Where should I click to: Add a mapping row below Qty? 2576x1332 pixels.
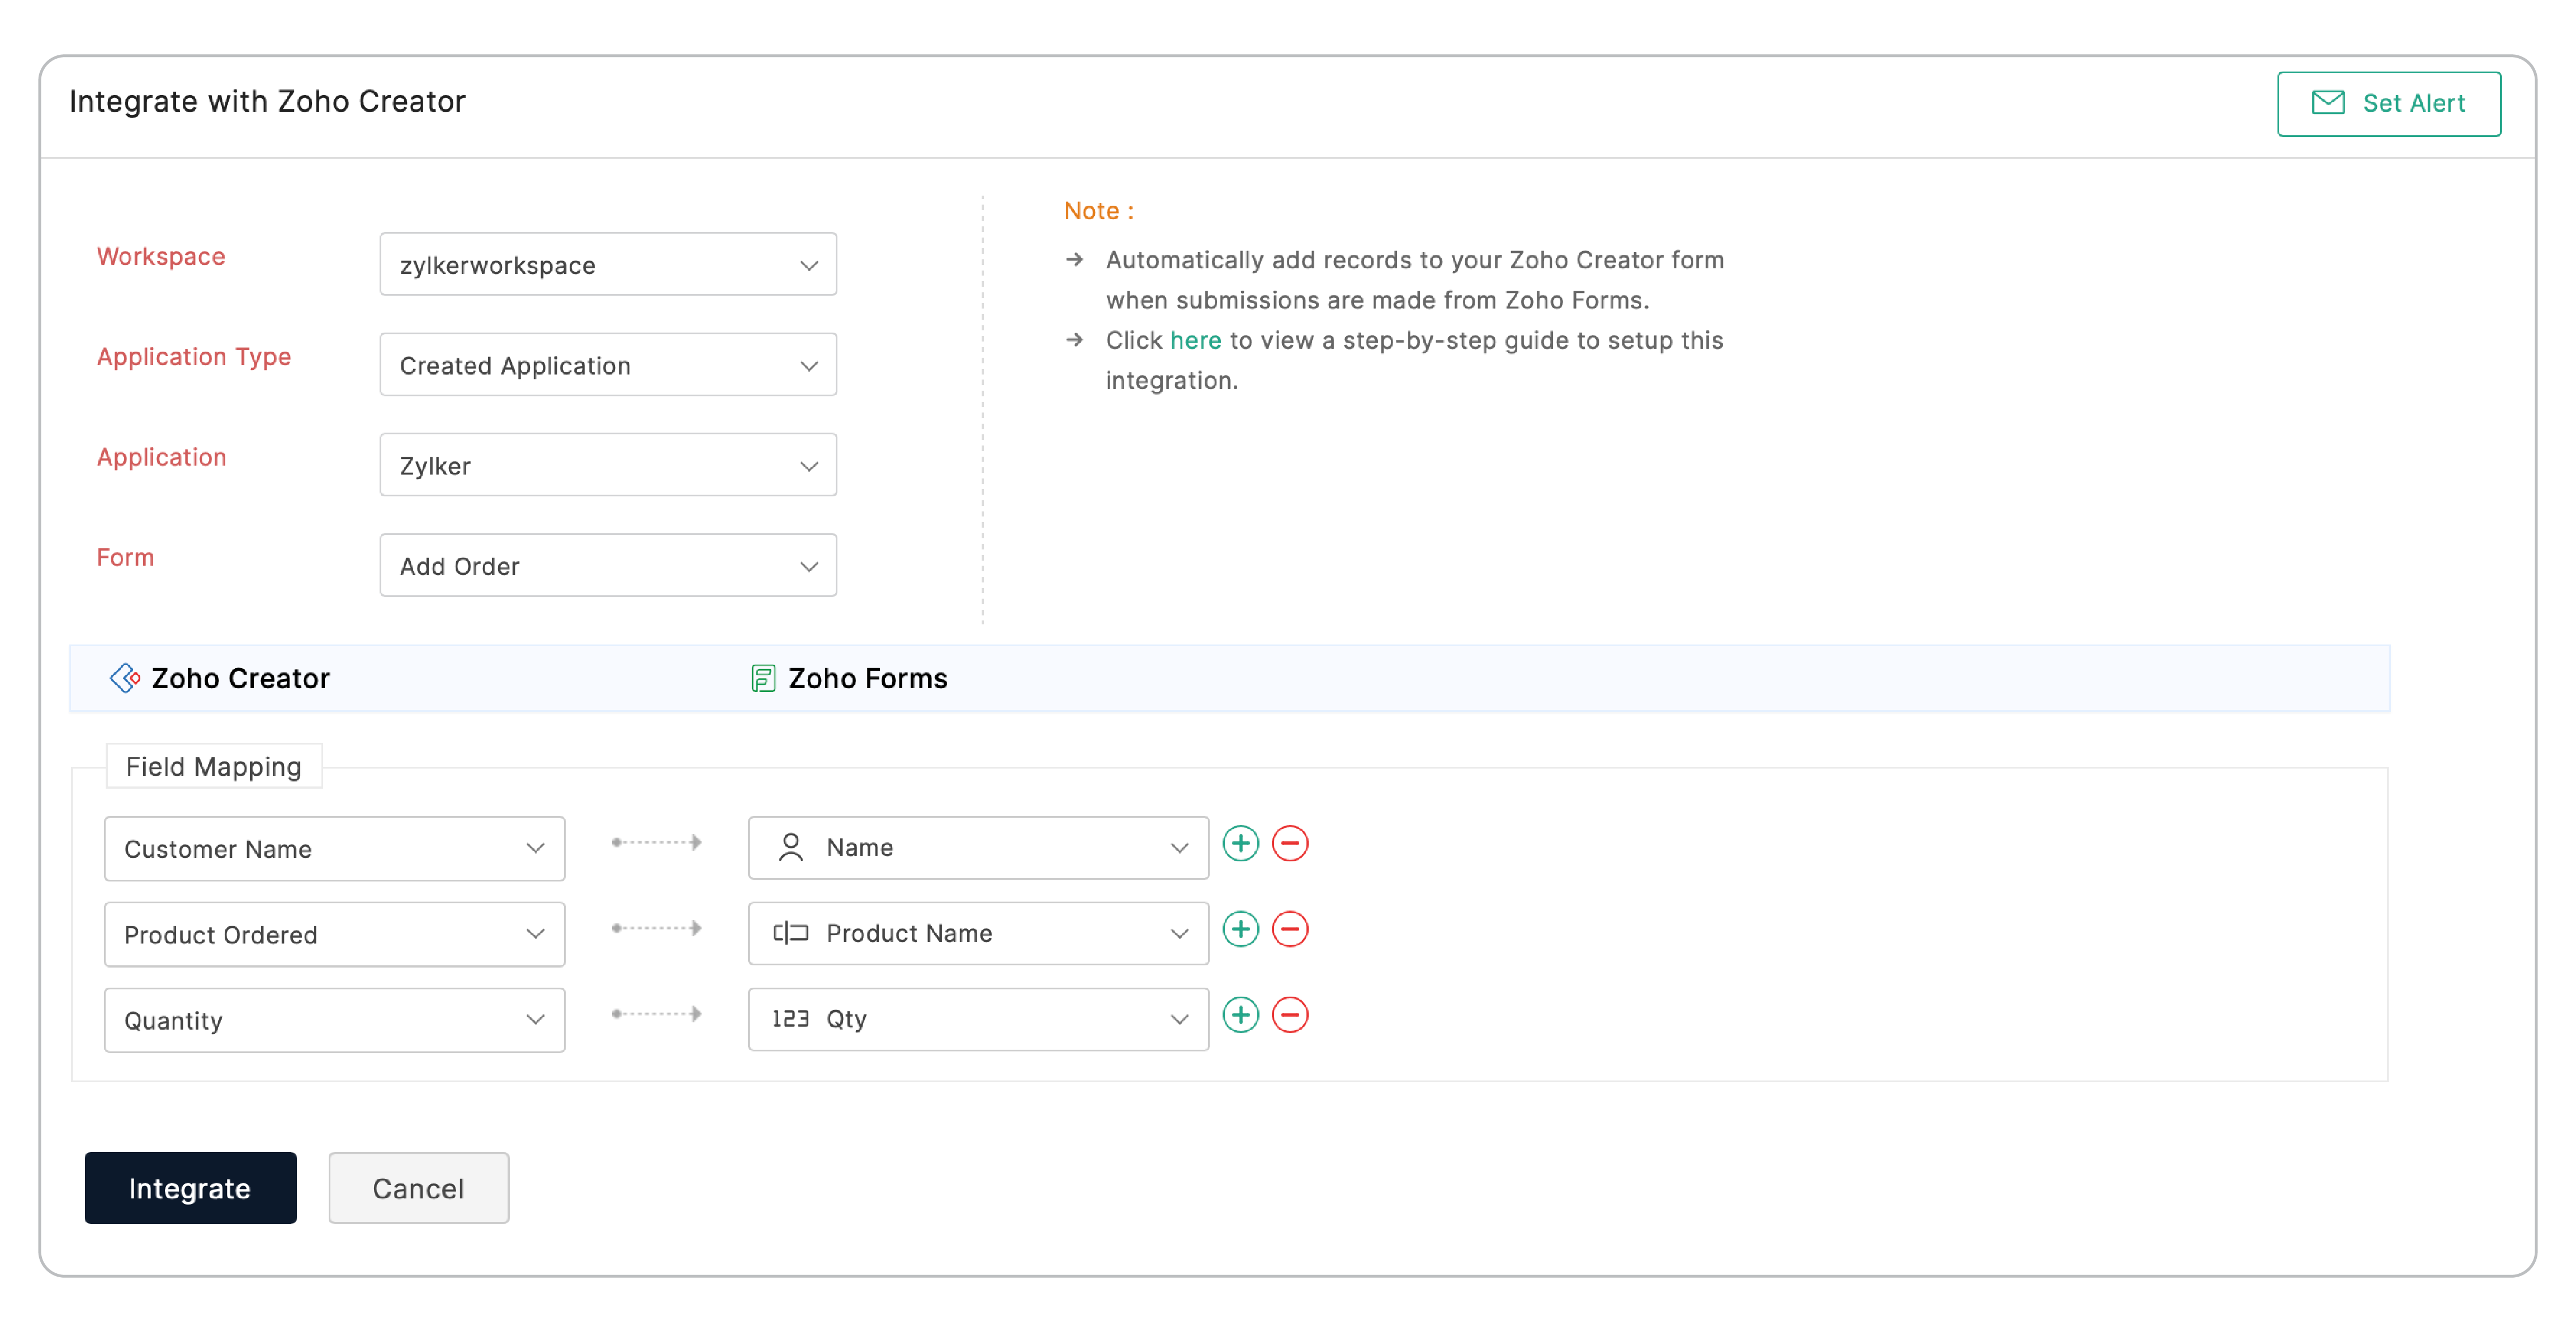point(1240,1015)
